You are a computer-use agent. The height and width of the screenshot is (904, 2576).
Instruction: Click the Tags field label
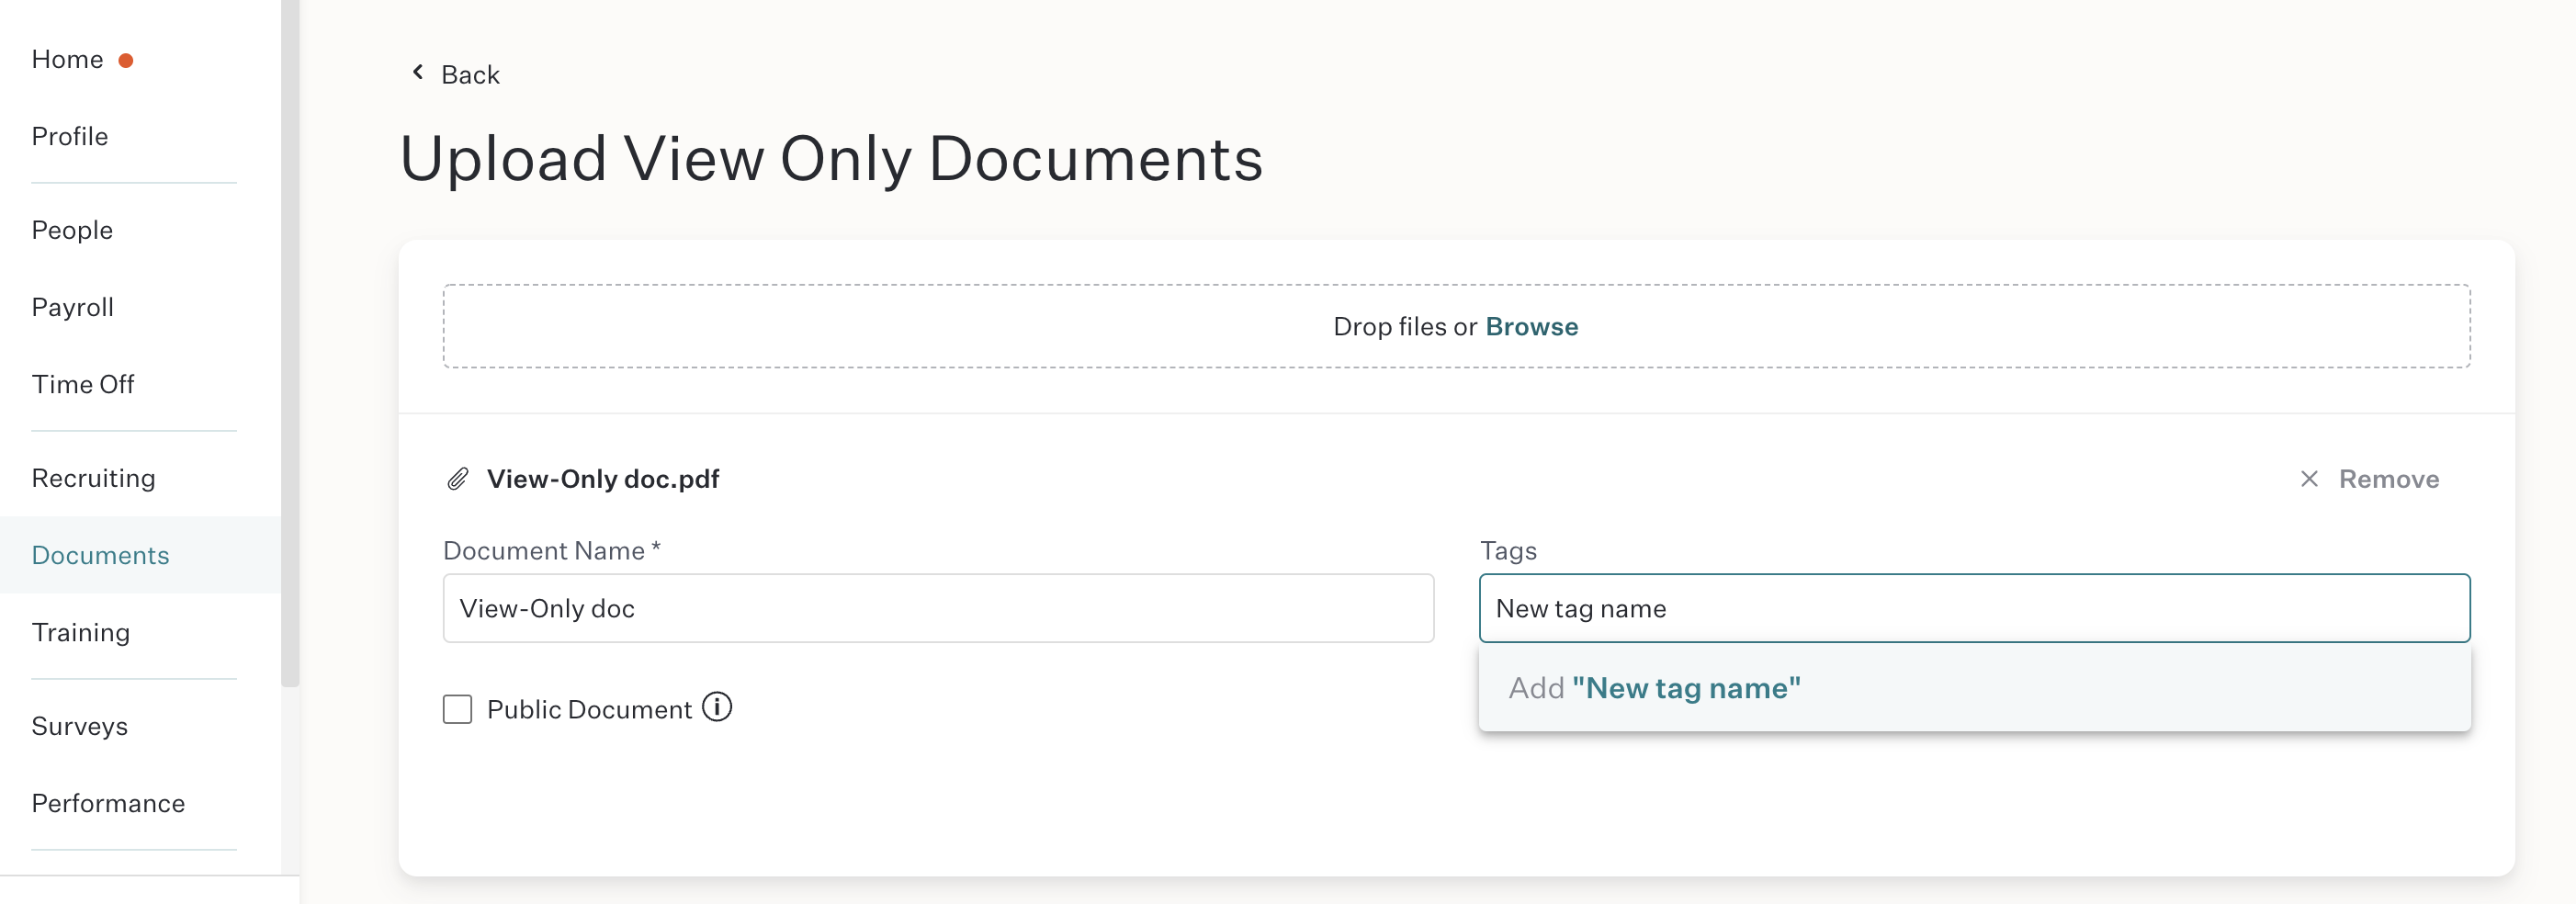1508,550
